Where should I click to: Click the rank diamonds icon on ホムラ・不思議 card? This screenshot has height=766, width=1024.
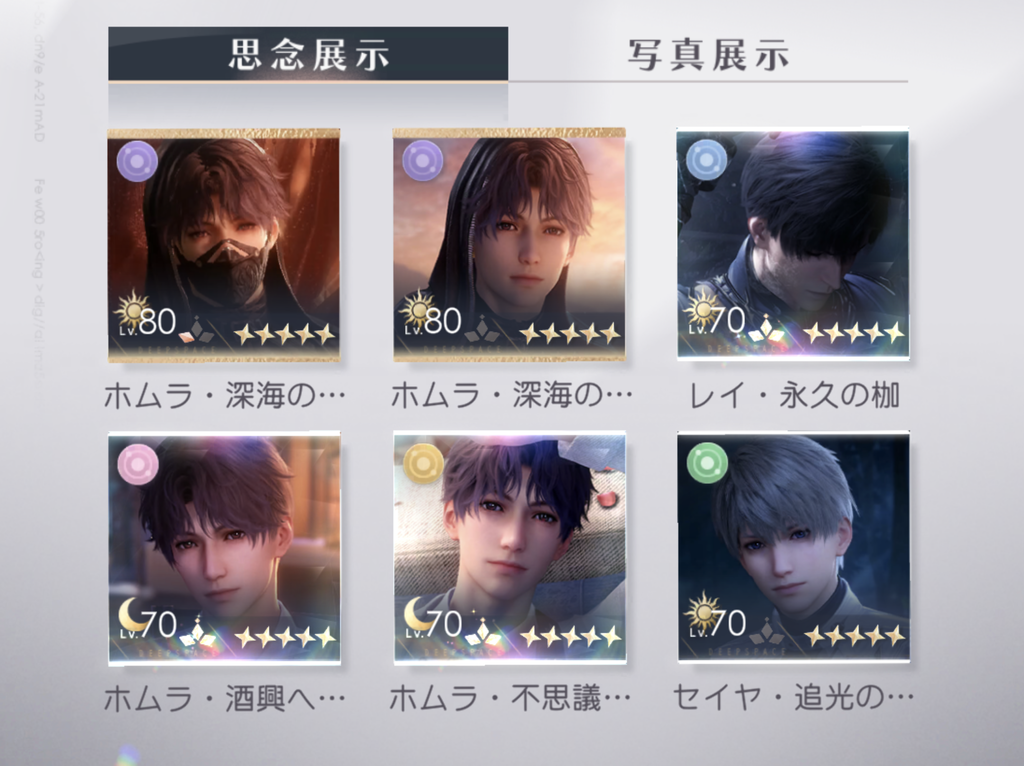[x=483, y=631]
